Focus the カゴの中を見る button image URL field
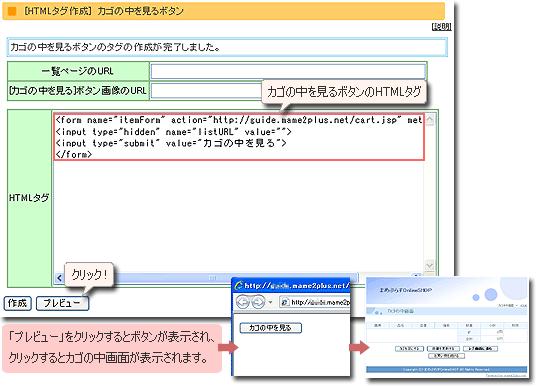 [207, 91]
